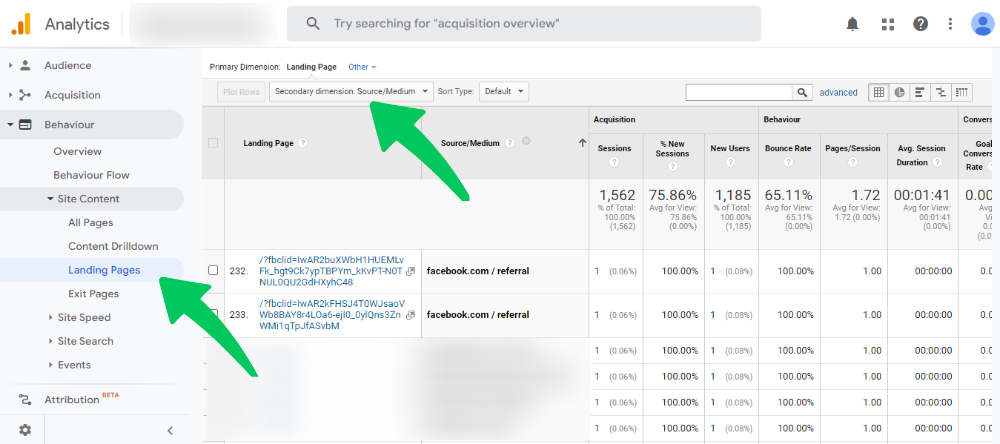Open Content Drilldown report
The height and width of the screenshot is (444, 1000).
pos(113,246)
